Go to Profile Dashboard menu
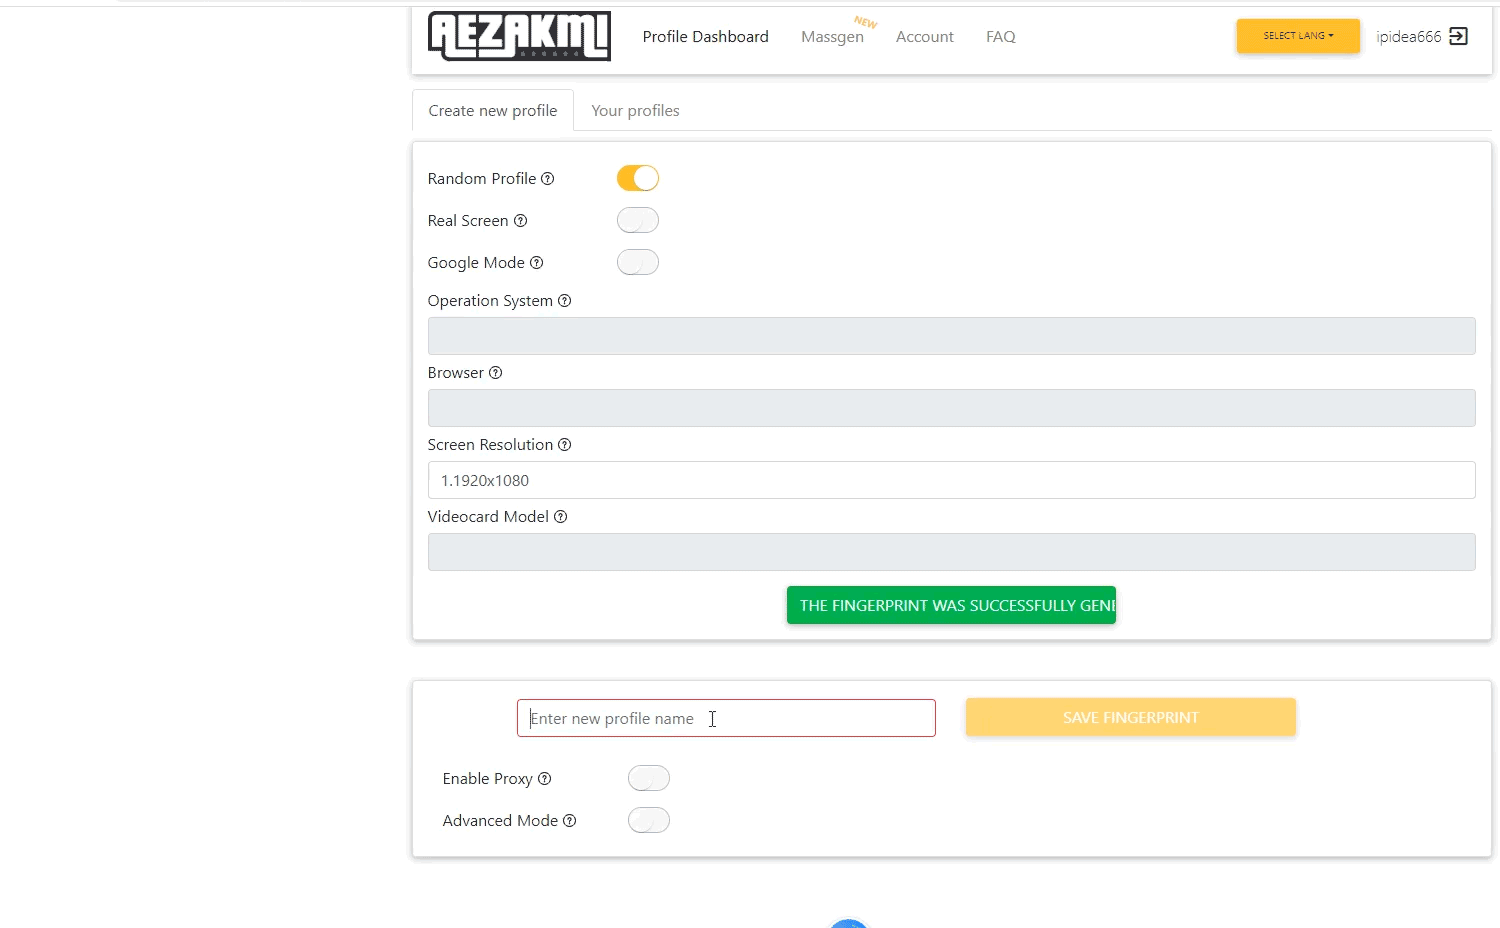1500x928 pixels. point(705,37)
